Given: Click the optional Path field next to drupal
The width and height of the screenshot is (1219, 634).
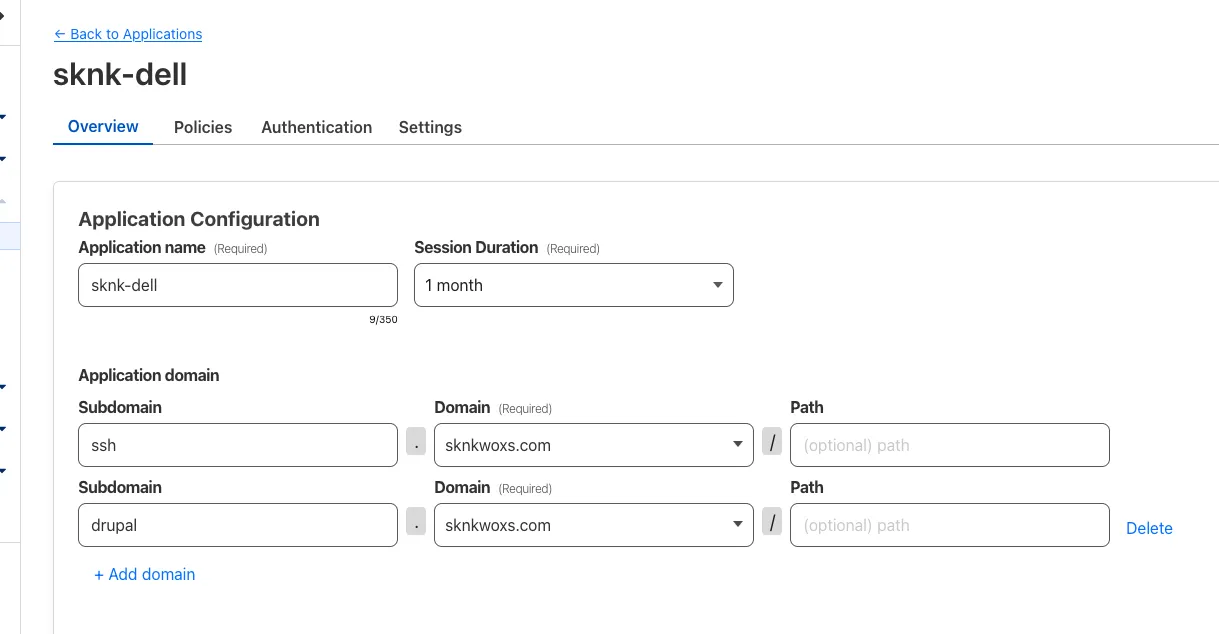Looking at the screenshot, I should [948, 524].
